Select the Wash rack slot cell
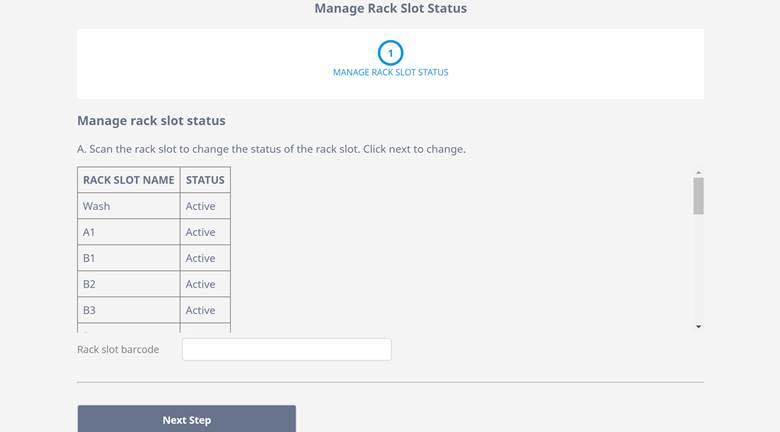 pyautogui.click(x=129, y=206)
